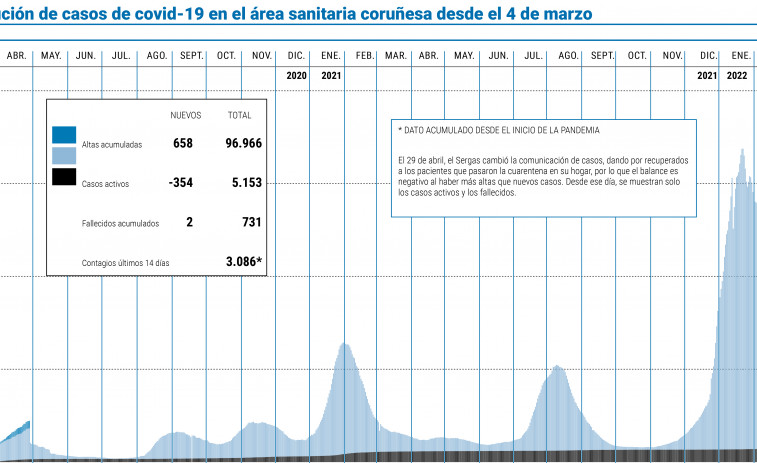757x463 pixels.
Task: Click the ABR. label at the chart start
Action: click(16, 56)
